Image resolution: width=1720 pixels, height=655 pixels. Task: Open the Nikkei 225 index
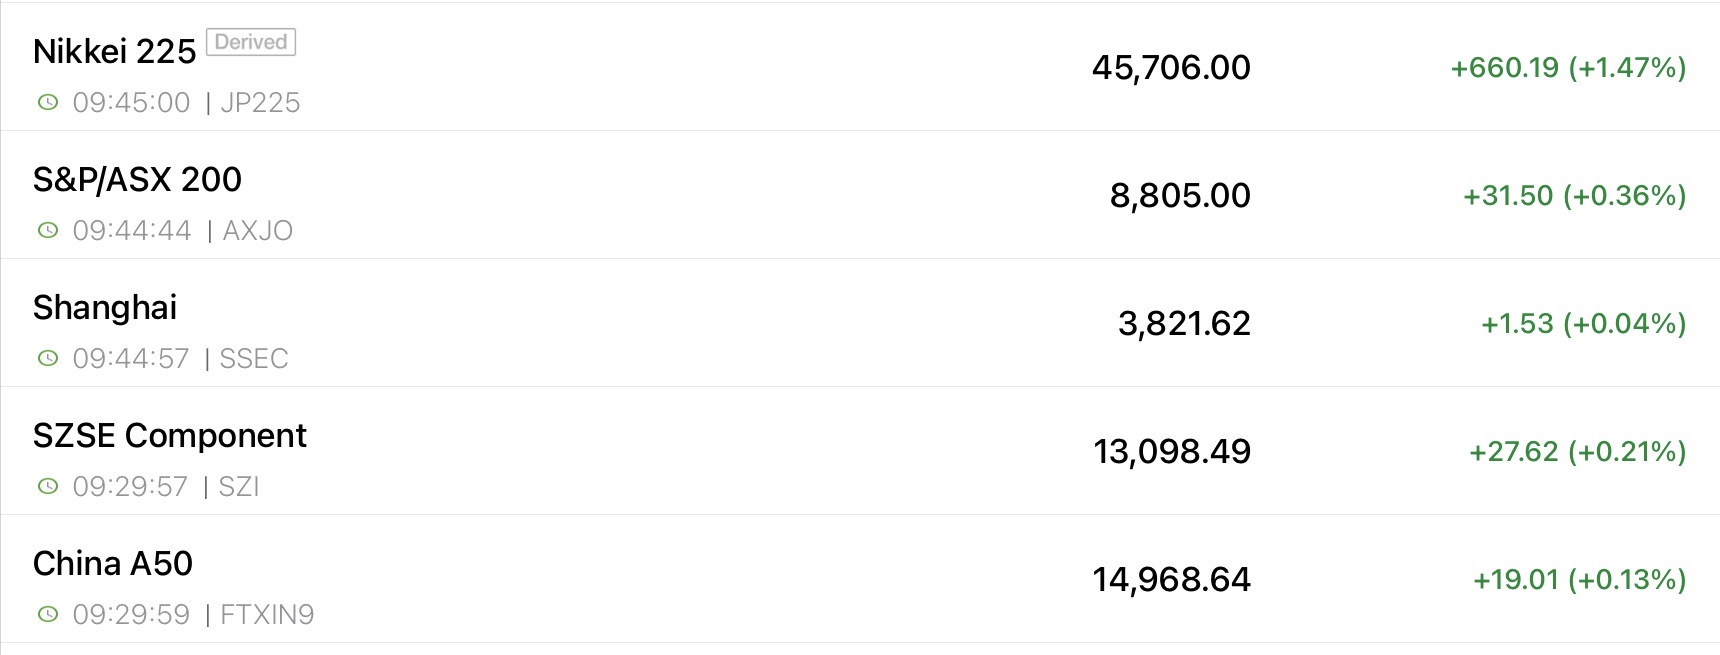pyautogui.click(x=114, y=52)
